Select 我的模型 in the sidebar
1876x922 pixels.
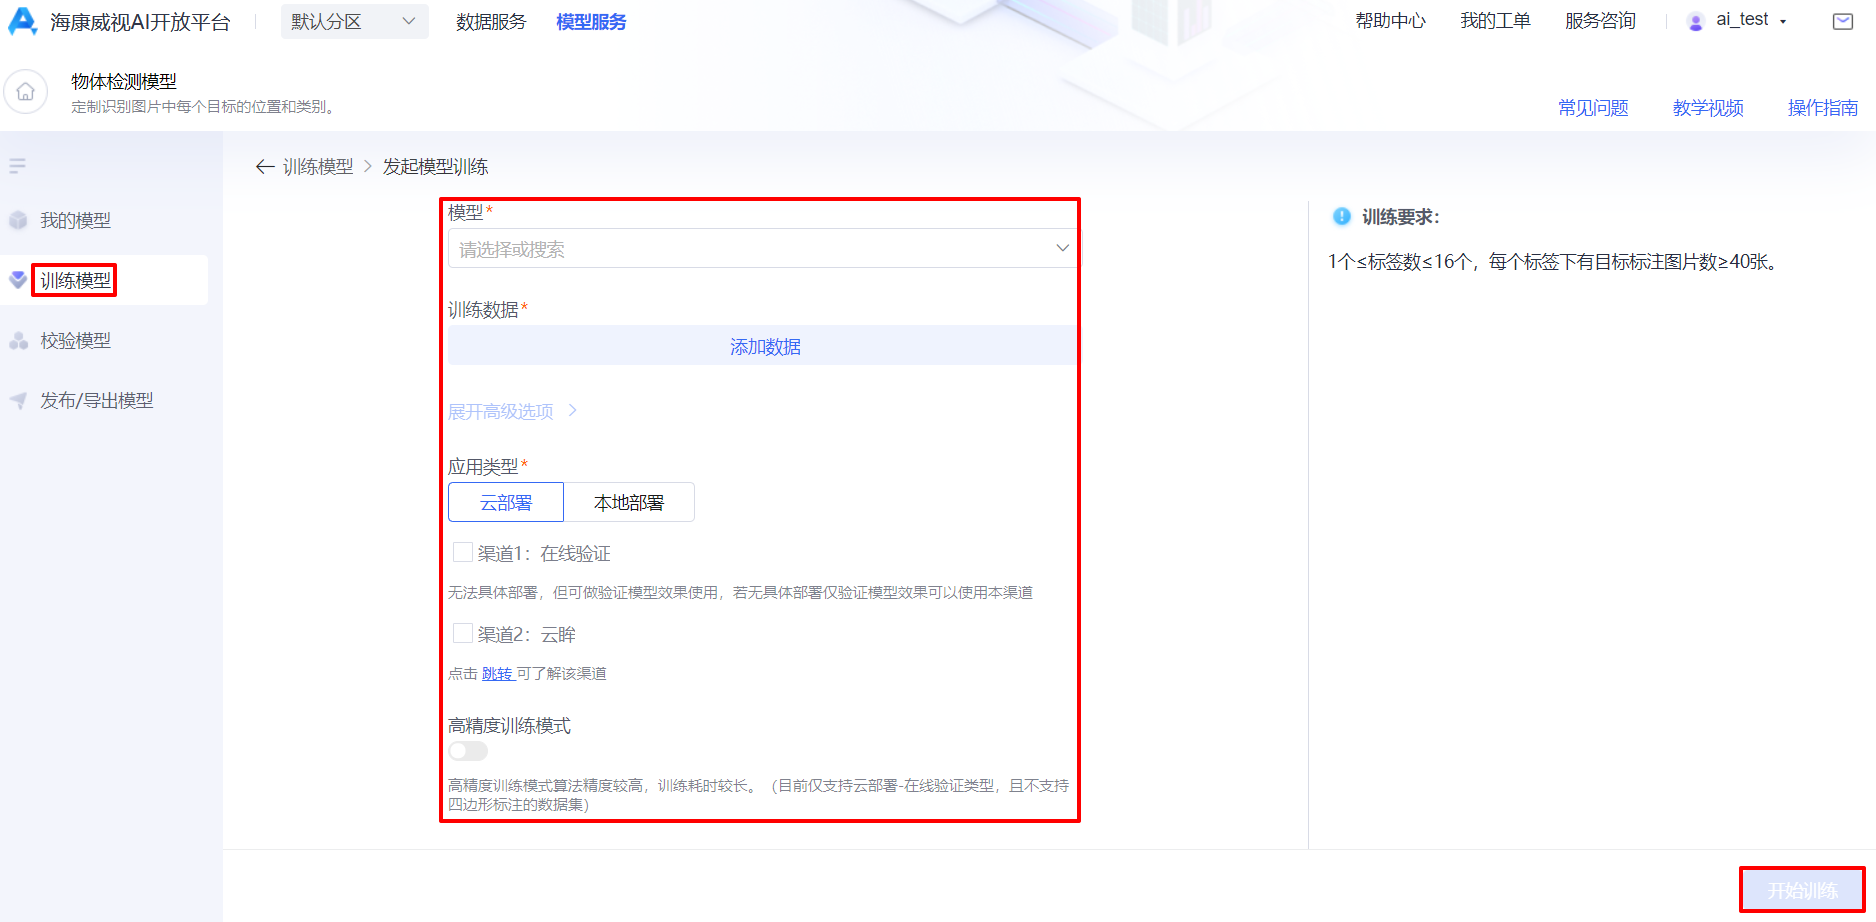tap(74, 220)
